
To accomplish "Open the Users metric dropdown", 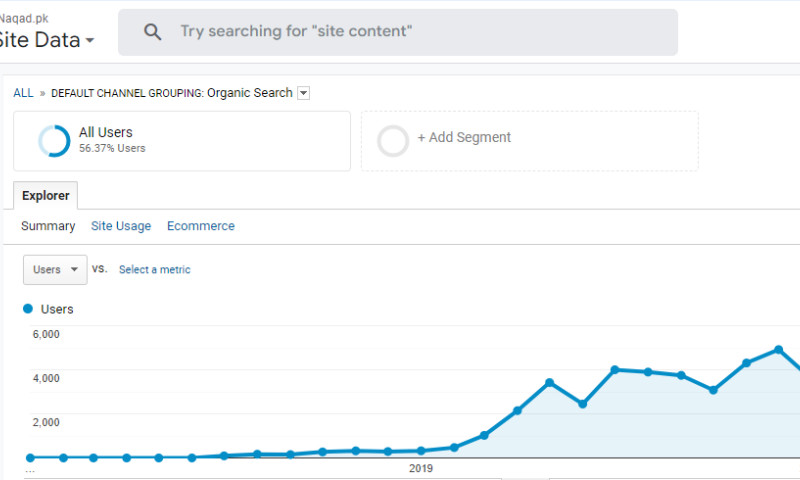I will pyautogui.click(x=55, y=269).
